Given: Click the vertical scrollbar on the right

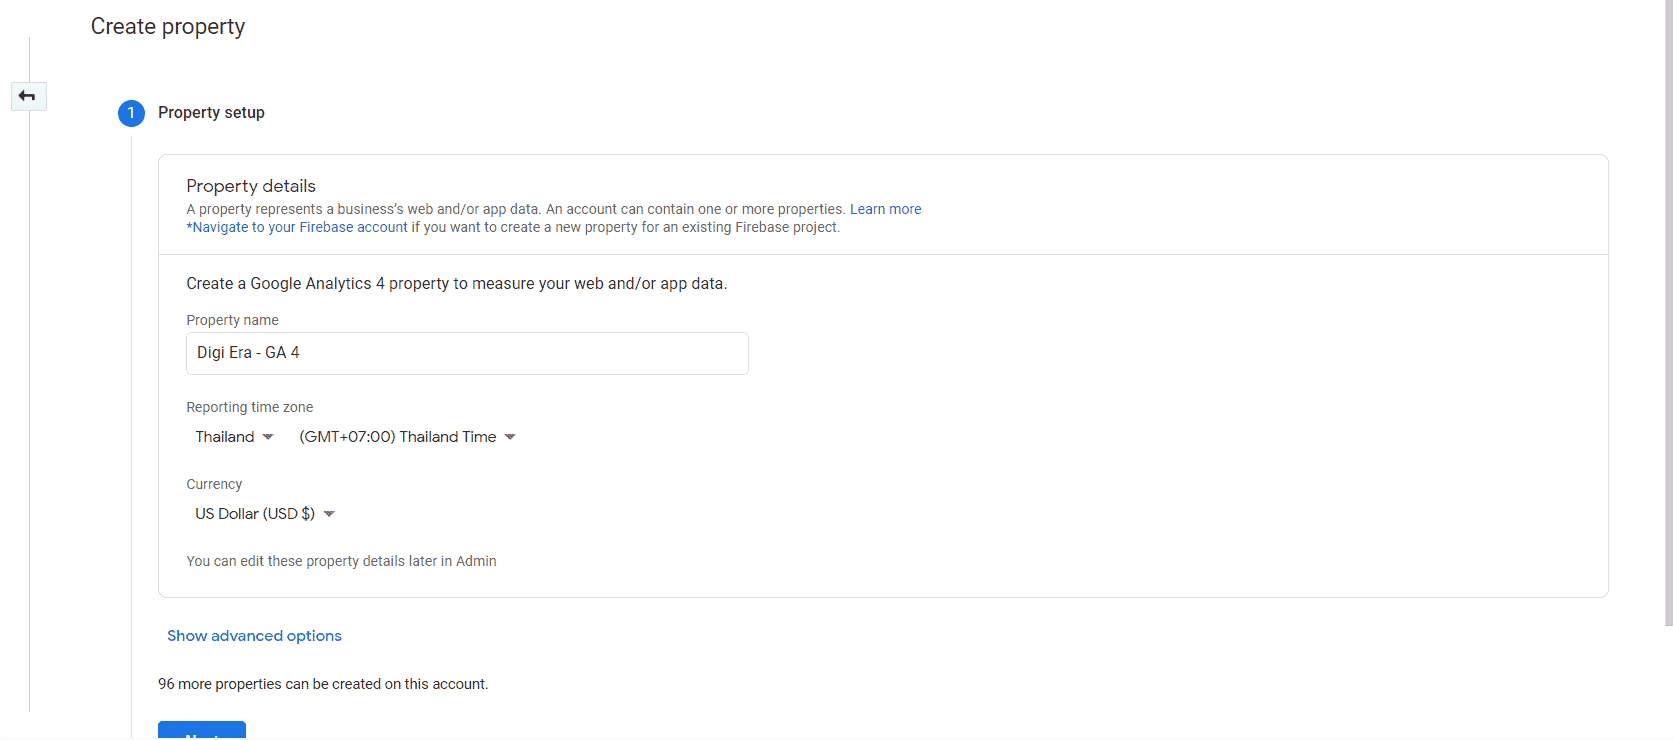Looking at the screenshot, I should point(1667,300).
